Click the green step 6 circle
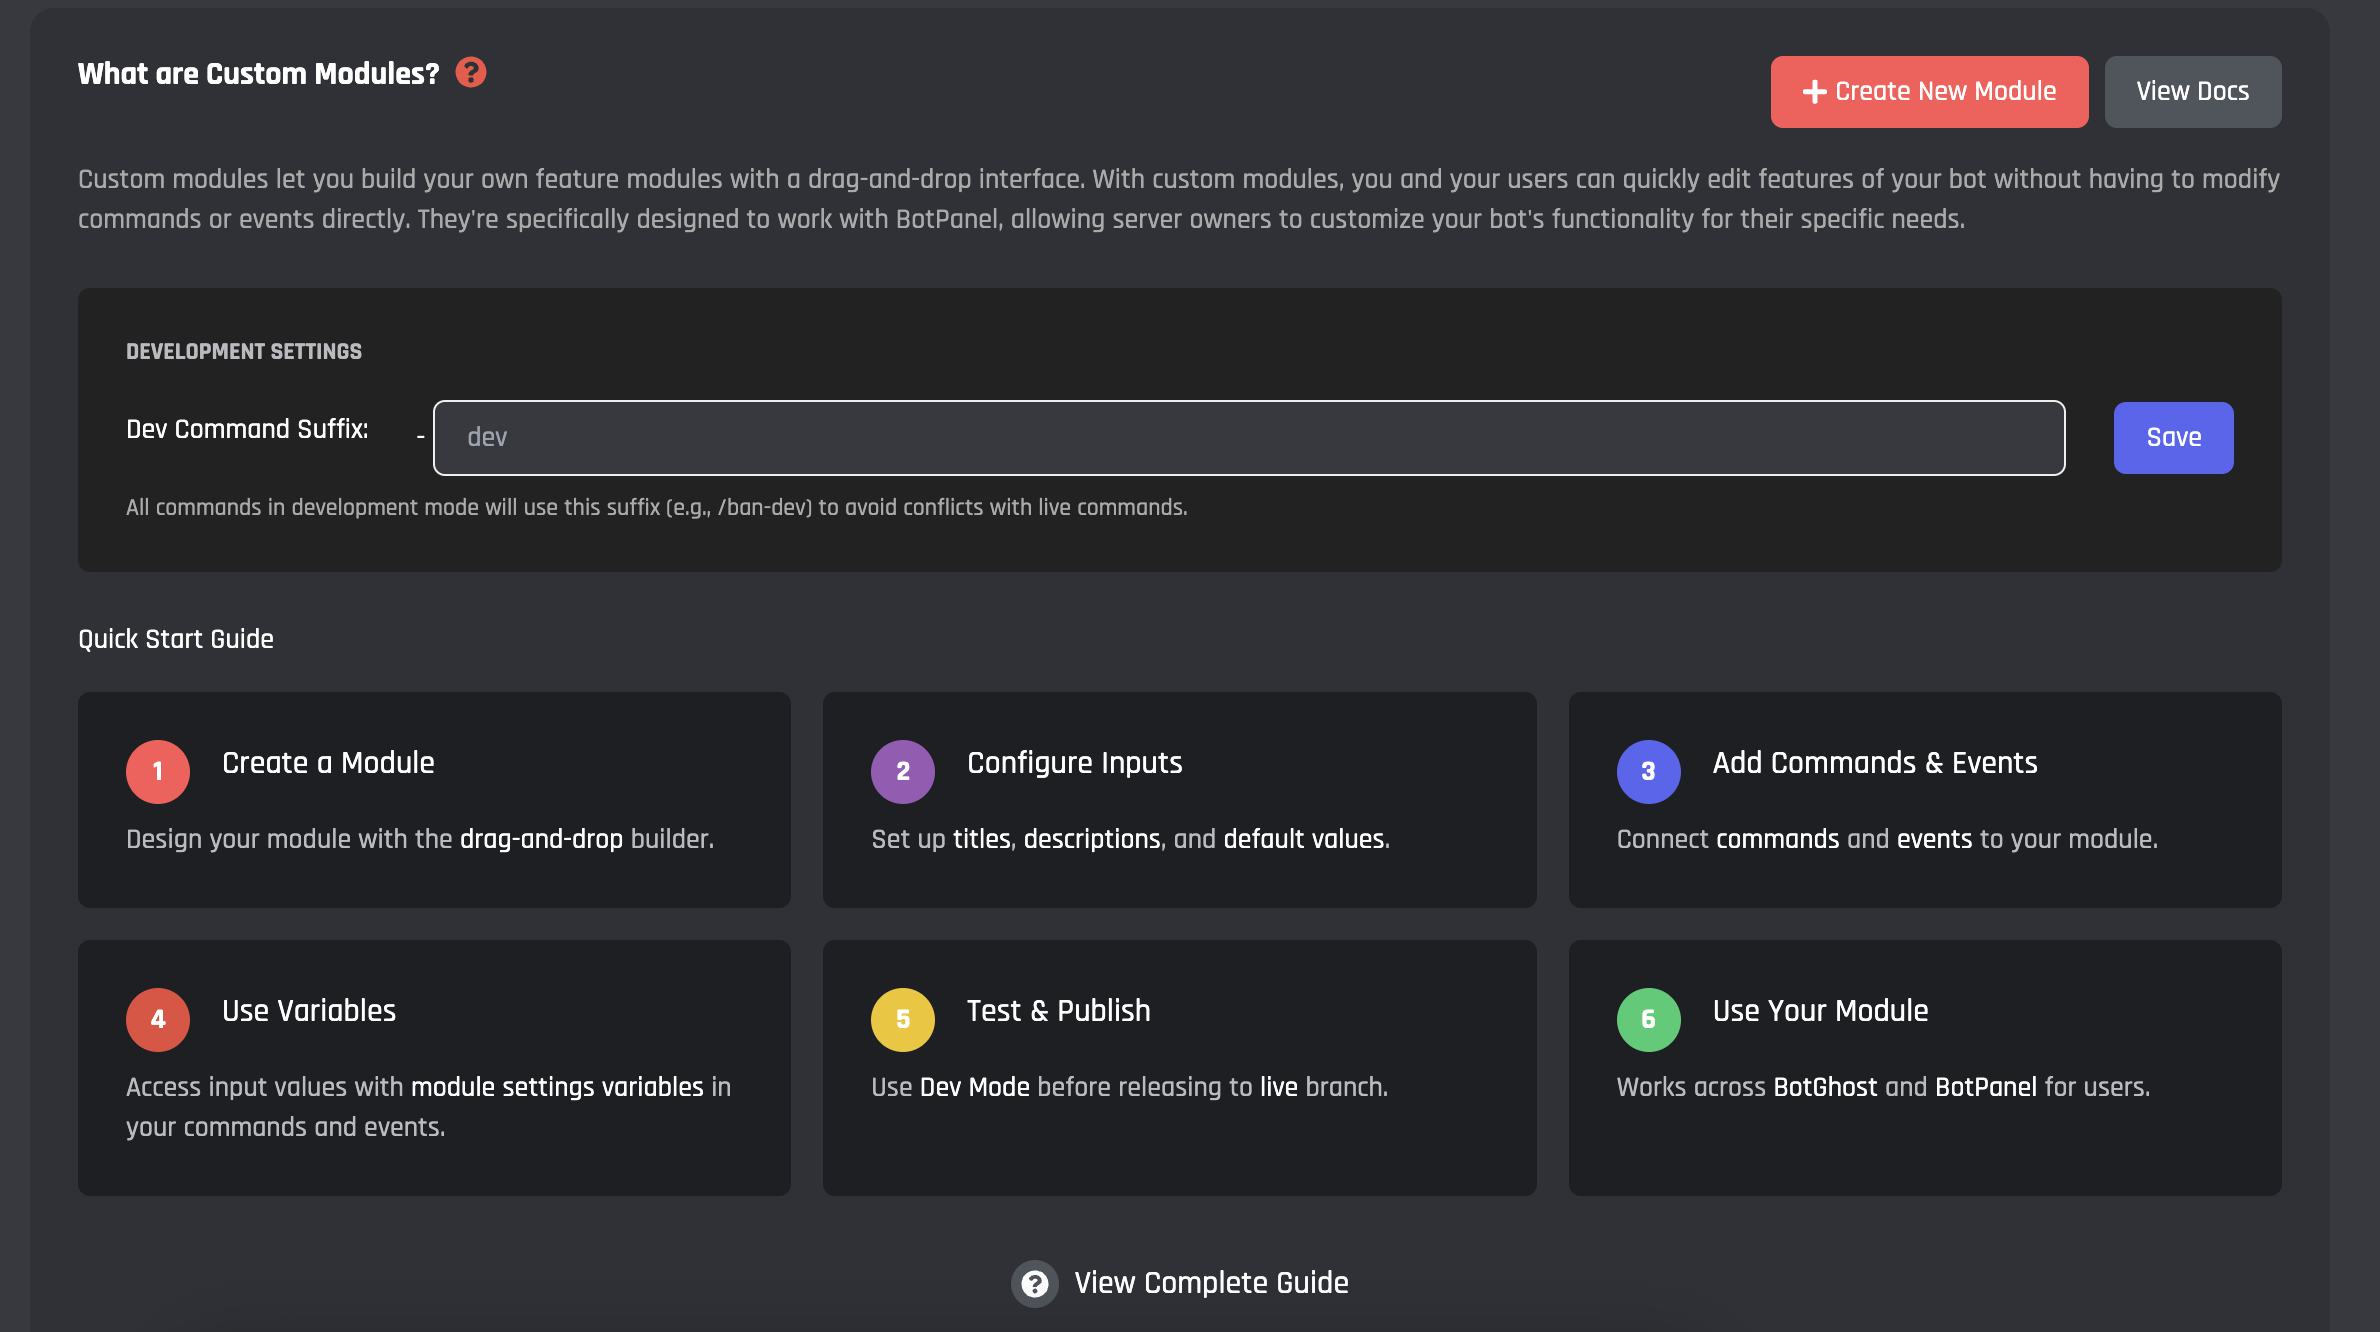Screen dimensions: 2380x1332 tap(1648, 1019)
